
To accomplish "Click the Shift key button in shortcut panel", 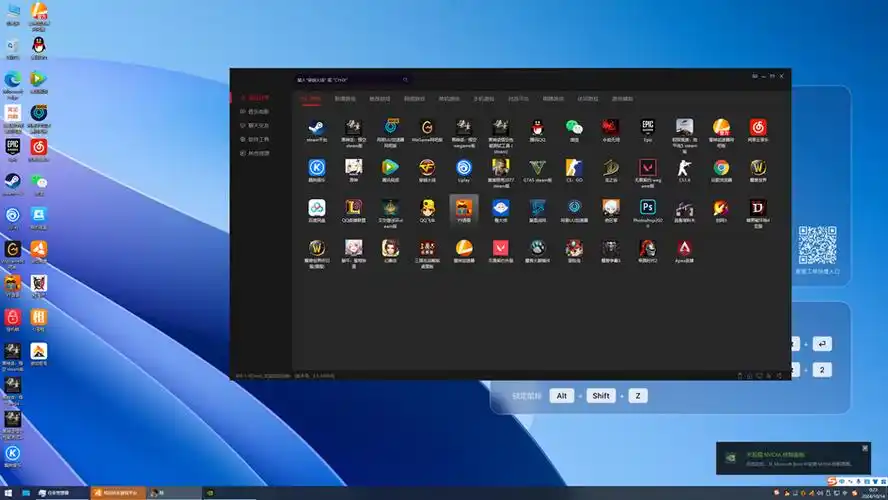I will pos(601,396).
